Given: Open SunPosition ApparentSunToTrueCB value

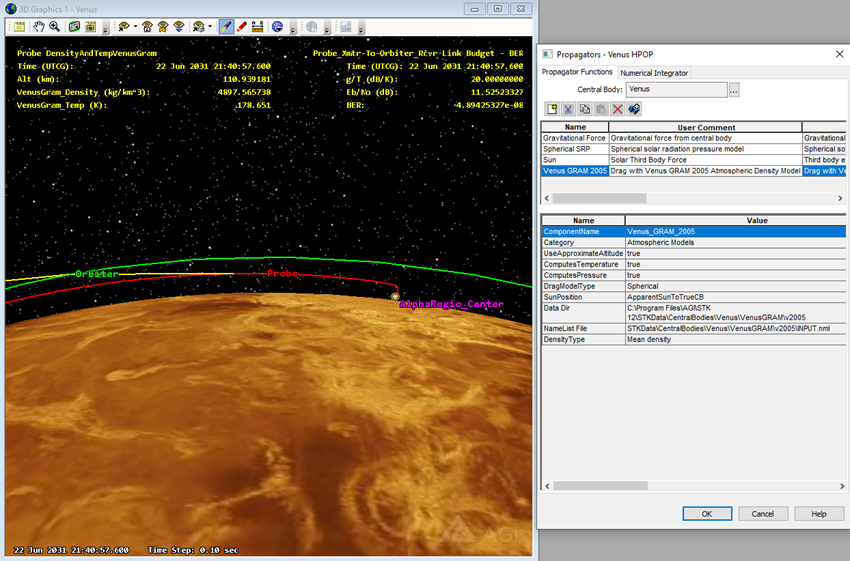Looking at the screenshot, I should (x=735, y=297).
